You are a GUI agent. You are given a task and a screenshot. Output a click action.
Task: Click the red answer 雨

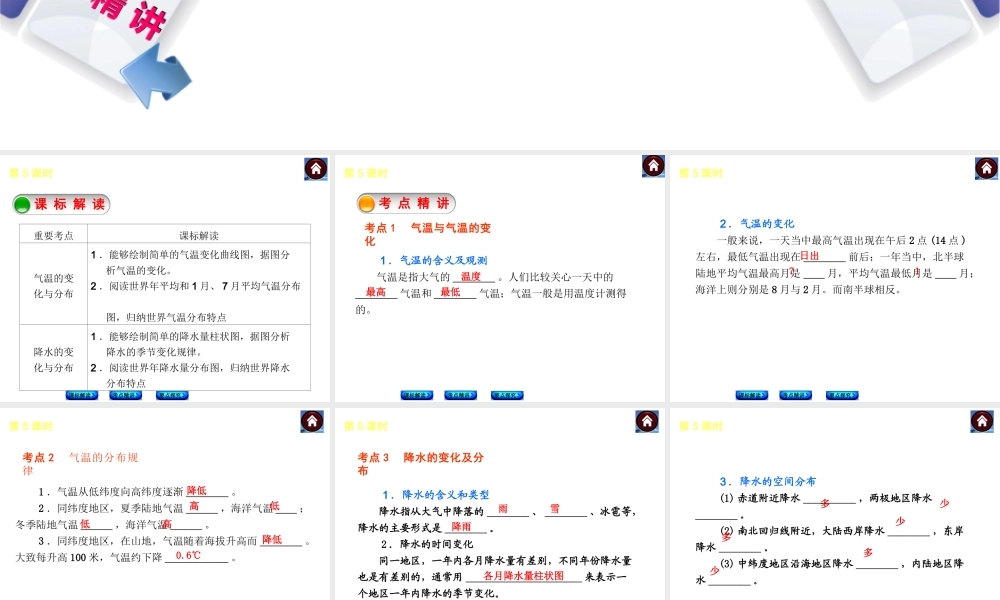coord(503,509)
